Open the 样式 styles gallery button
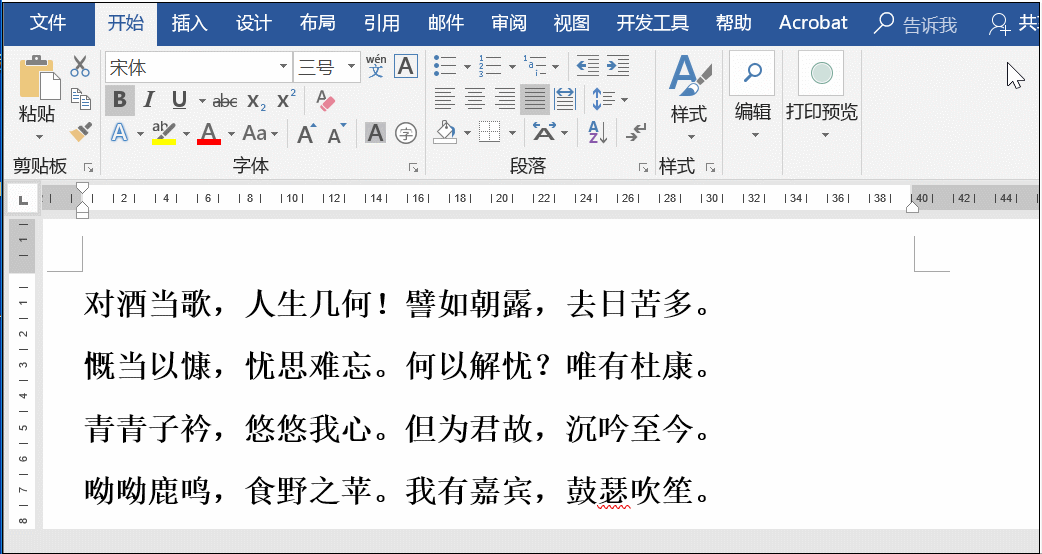1042x554 pixels. (x=689, y=95)
